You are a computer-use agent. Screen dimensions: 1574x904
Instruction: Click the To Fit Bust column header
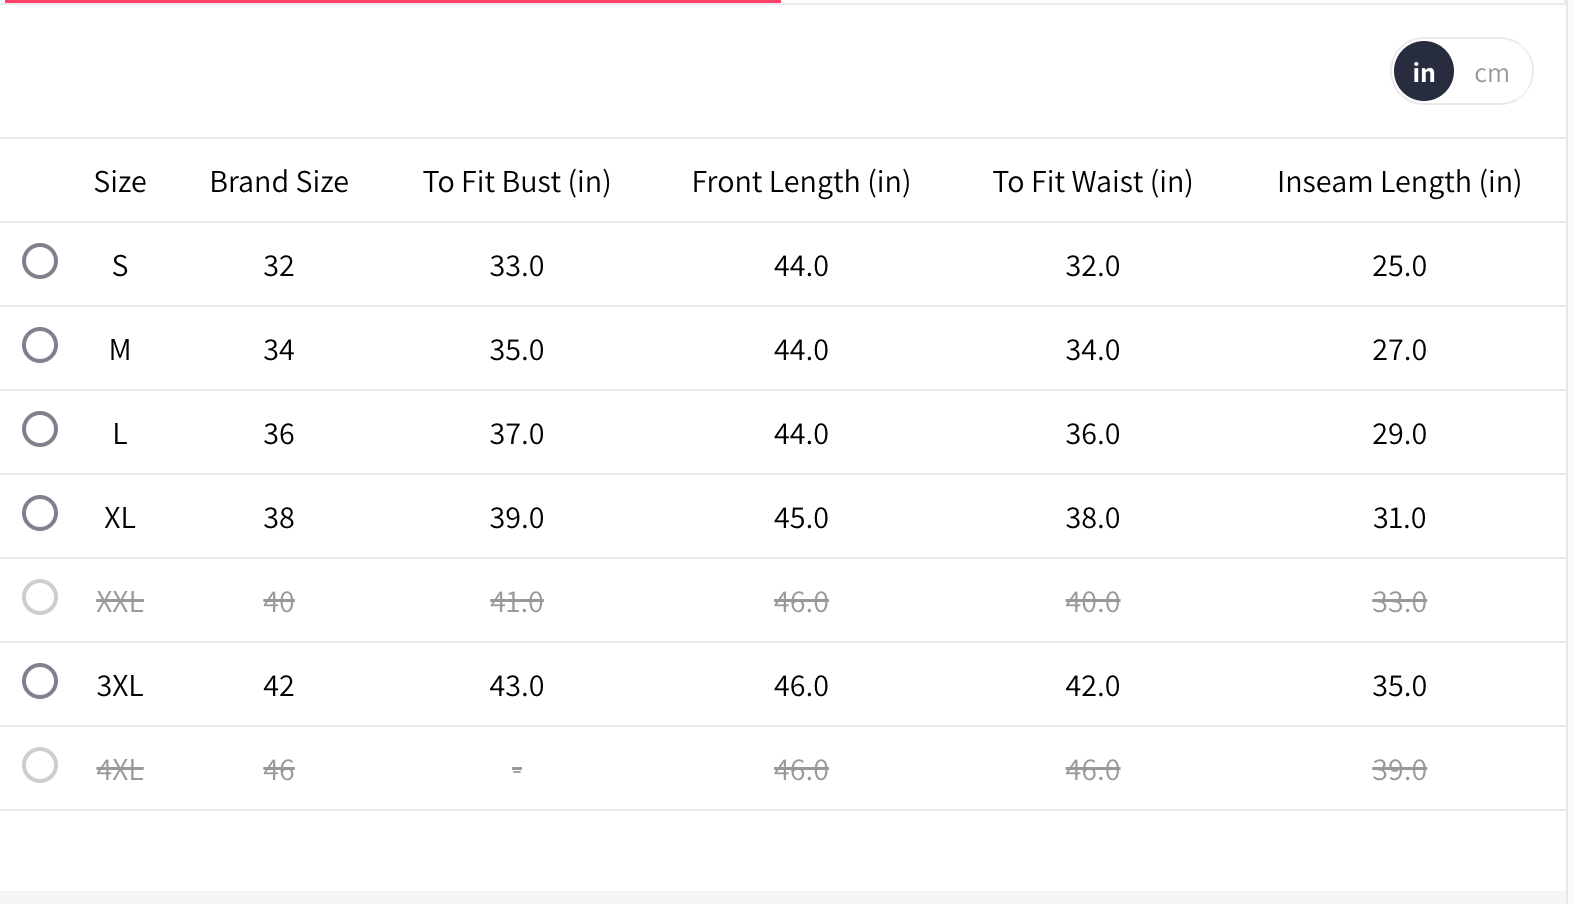pos(516,182)
